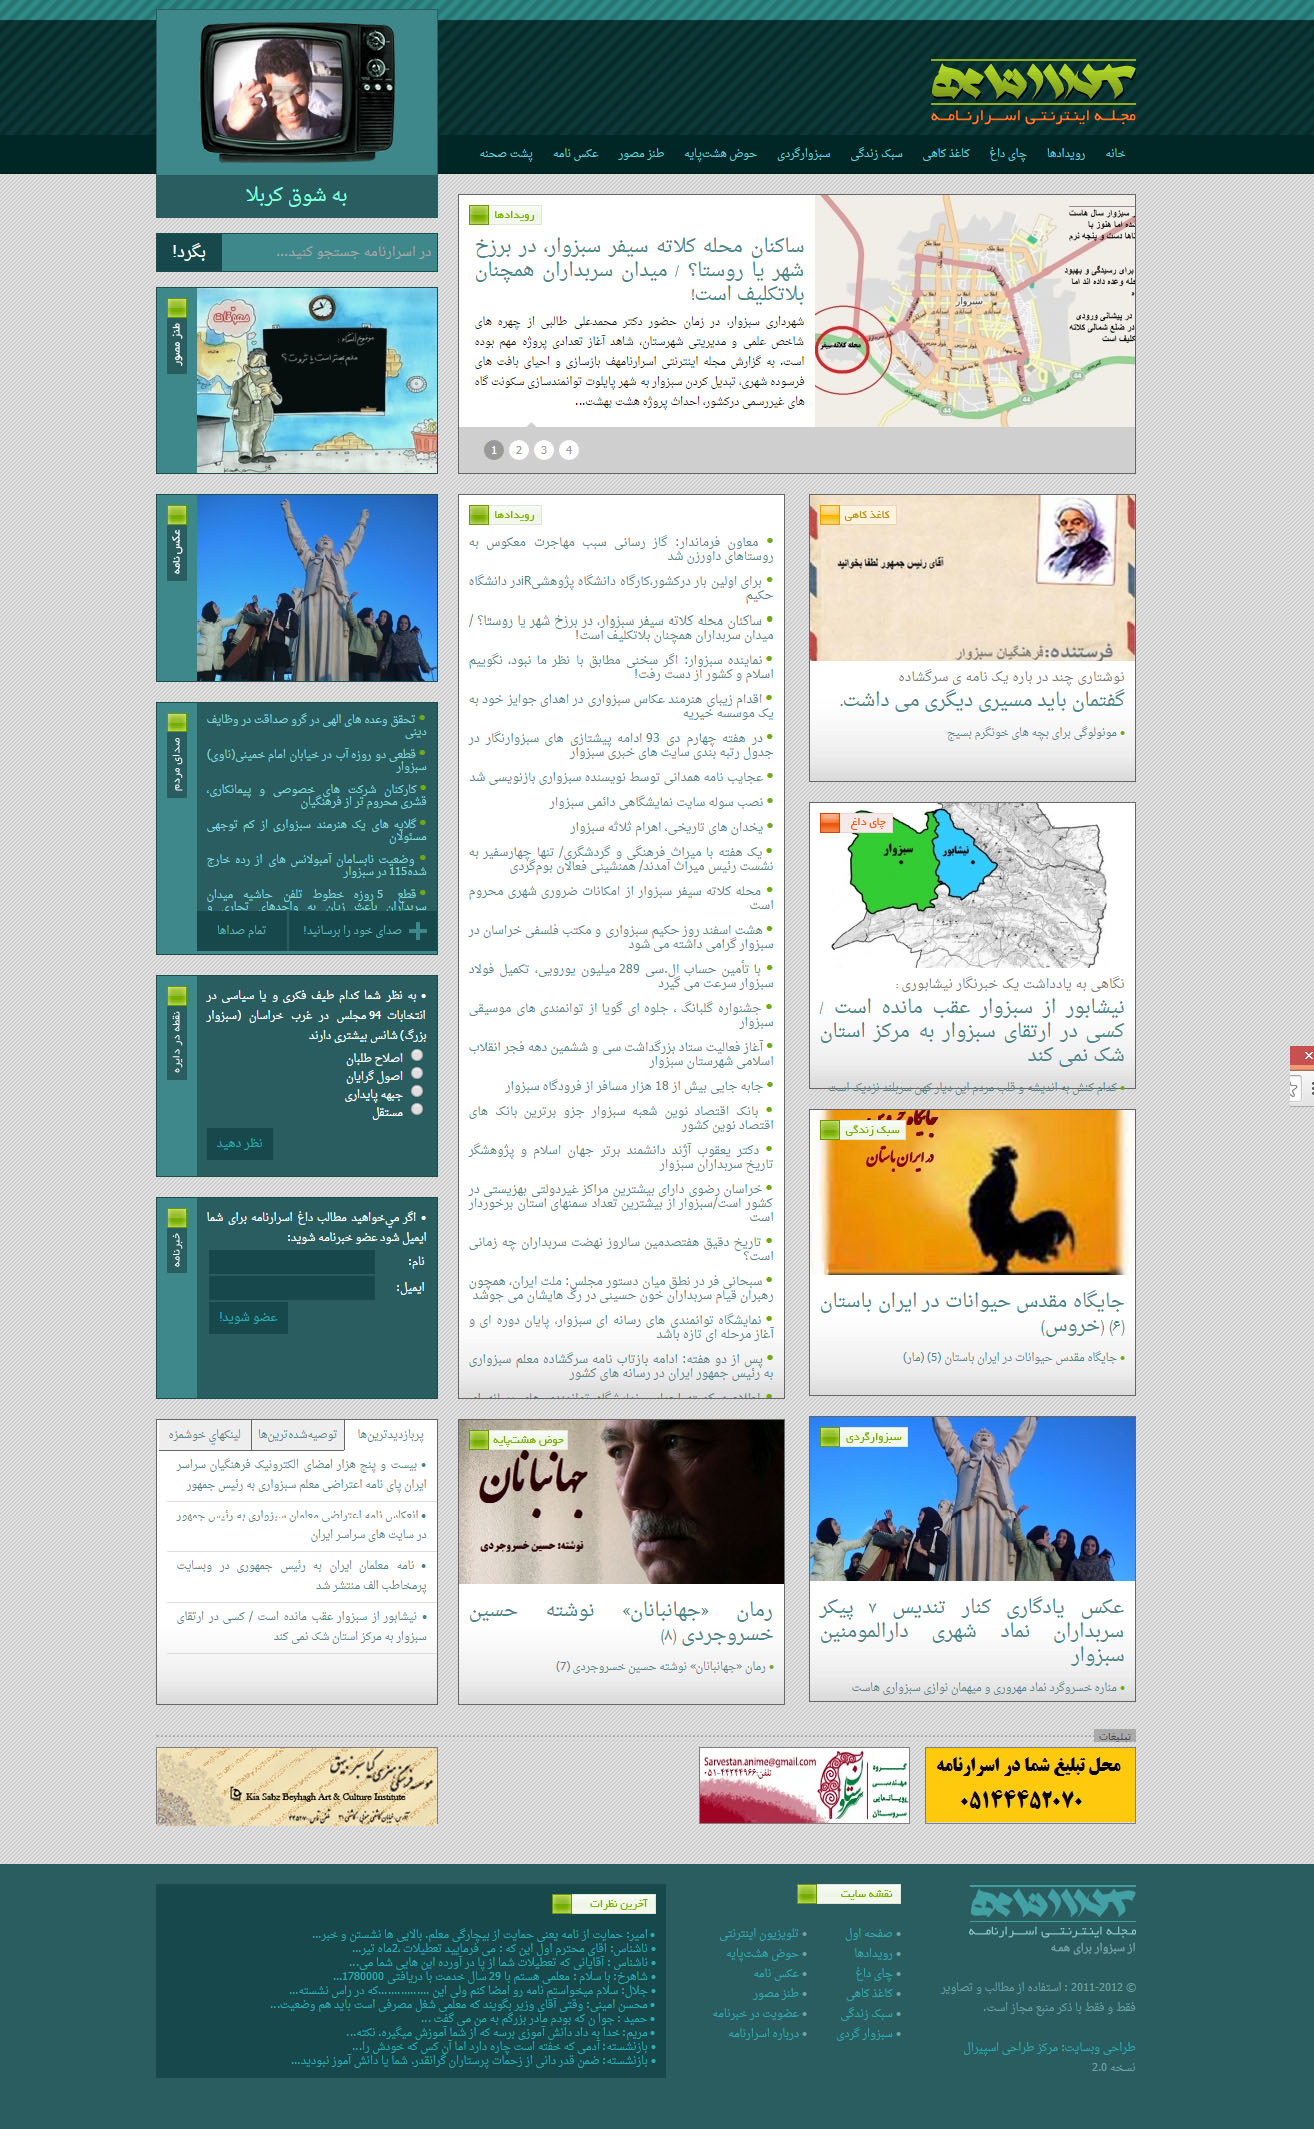Click the green icon on طنز مصور panel
The image size is (1314, 2129).
[177, 308]
